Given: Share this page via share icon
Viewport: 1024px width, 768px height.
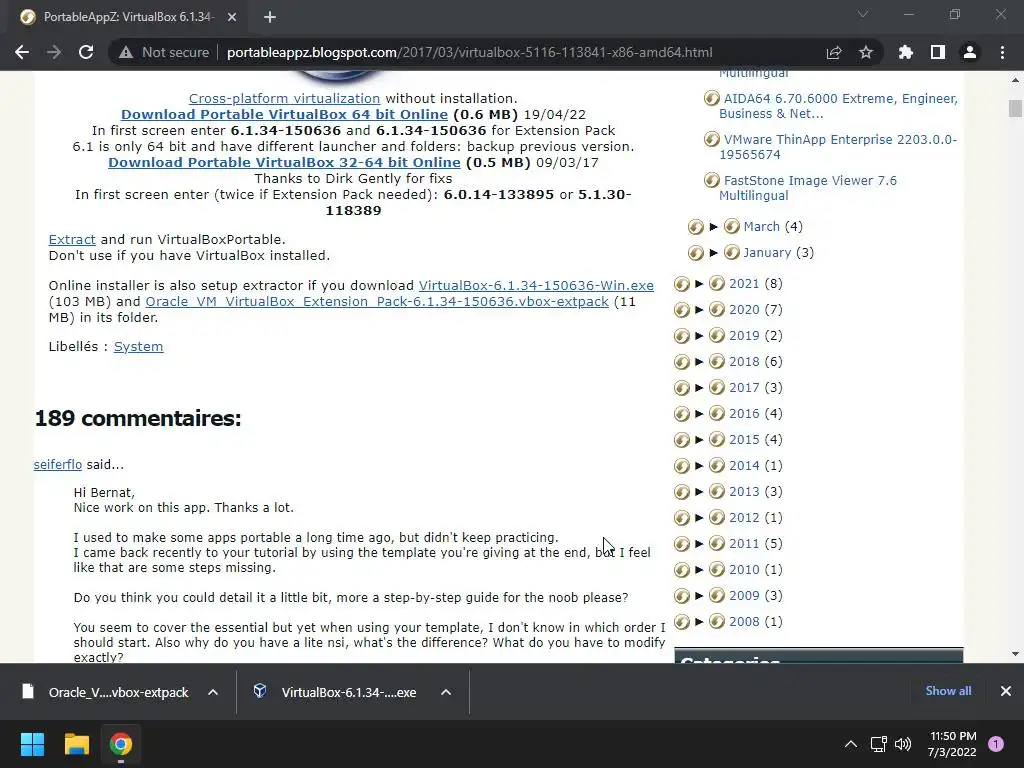Looking at the screenshot, I should click(834, 52).
